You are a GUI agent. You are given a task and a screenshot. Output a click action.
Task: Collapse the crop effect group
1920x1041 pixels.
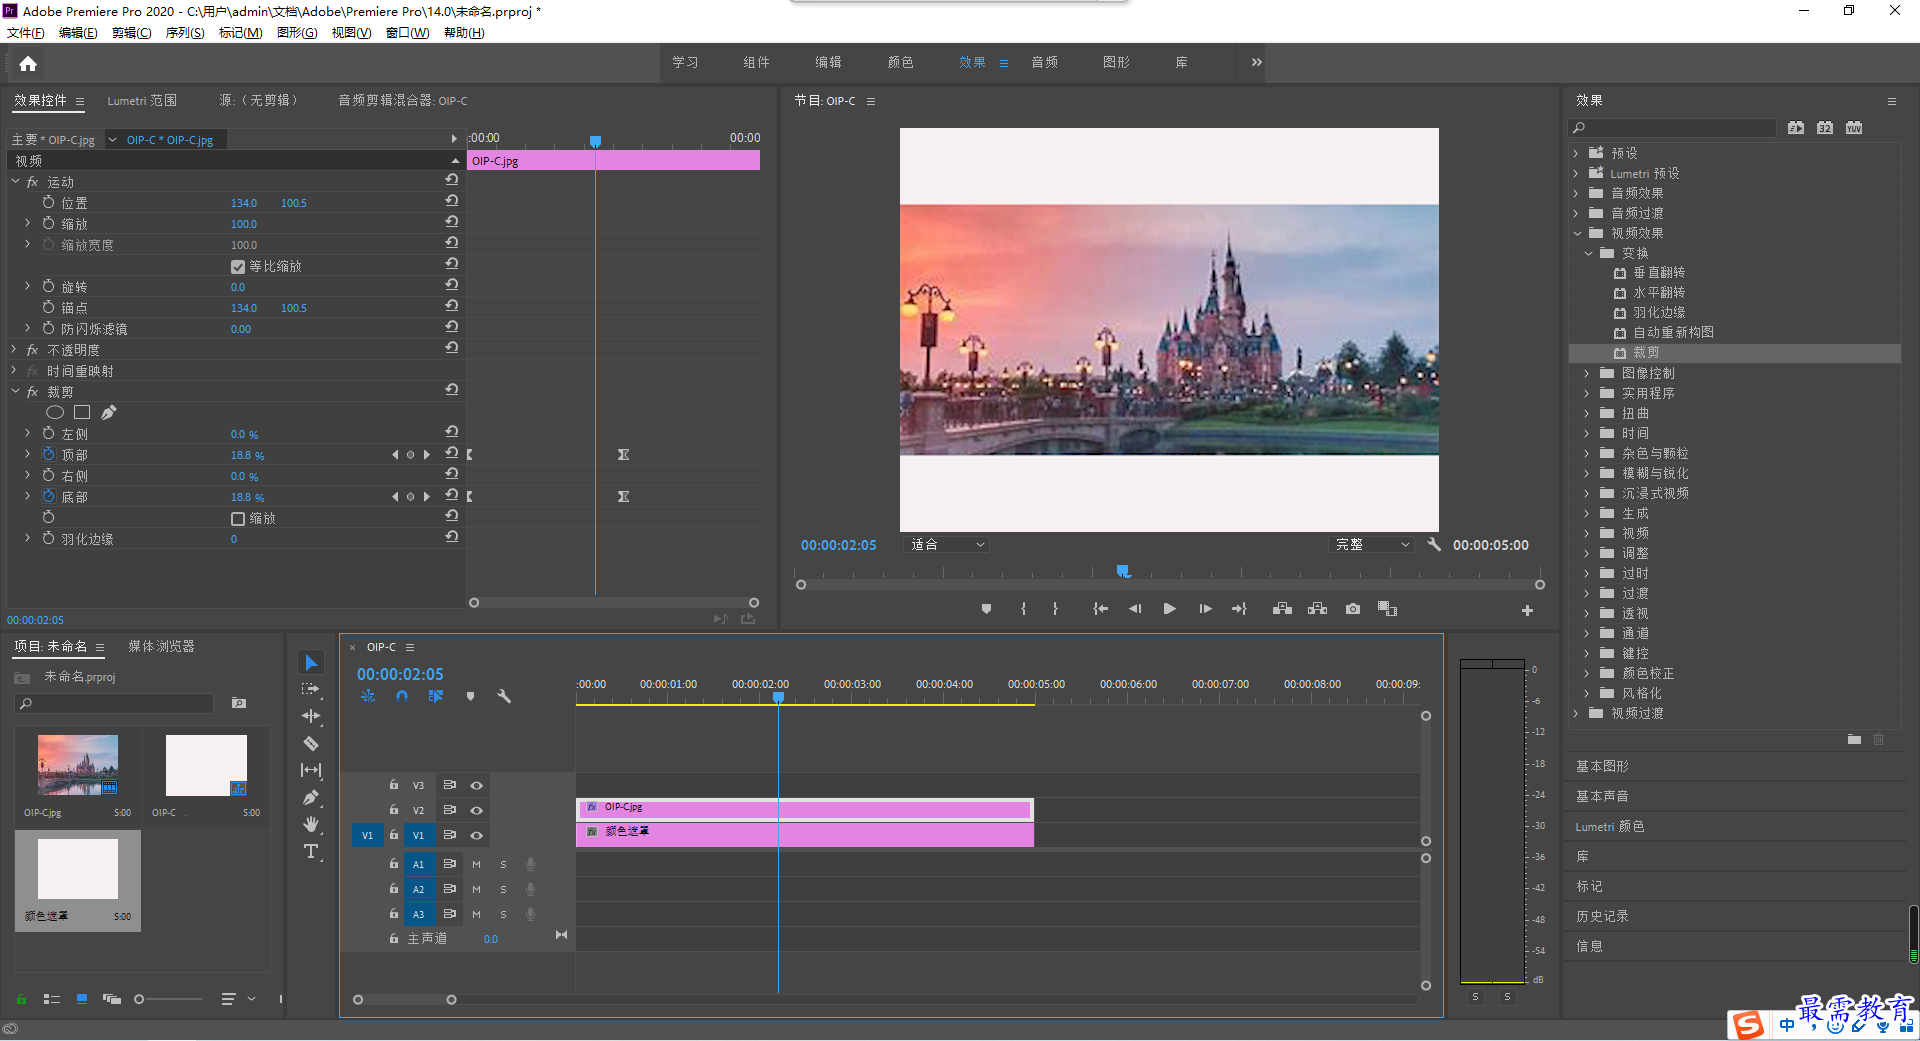pos(16,392)
